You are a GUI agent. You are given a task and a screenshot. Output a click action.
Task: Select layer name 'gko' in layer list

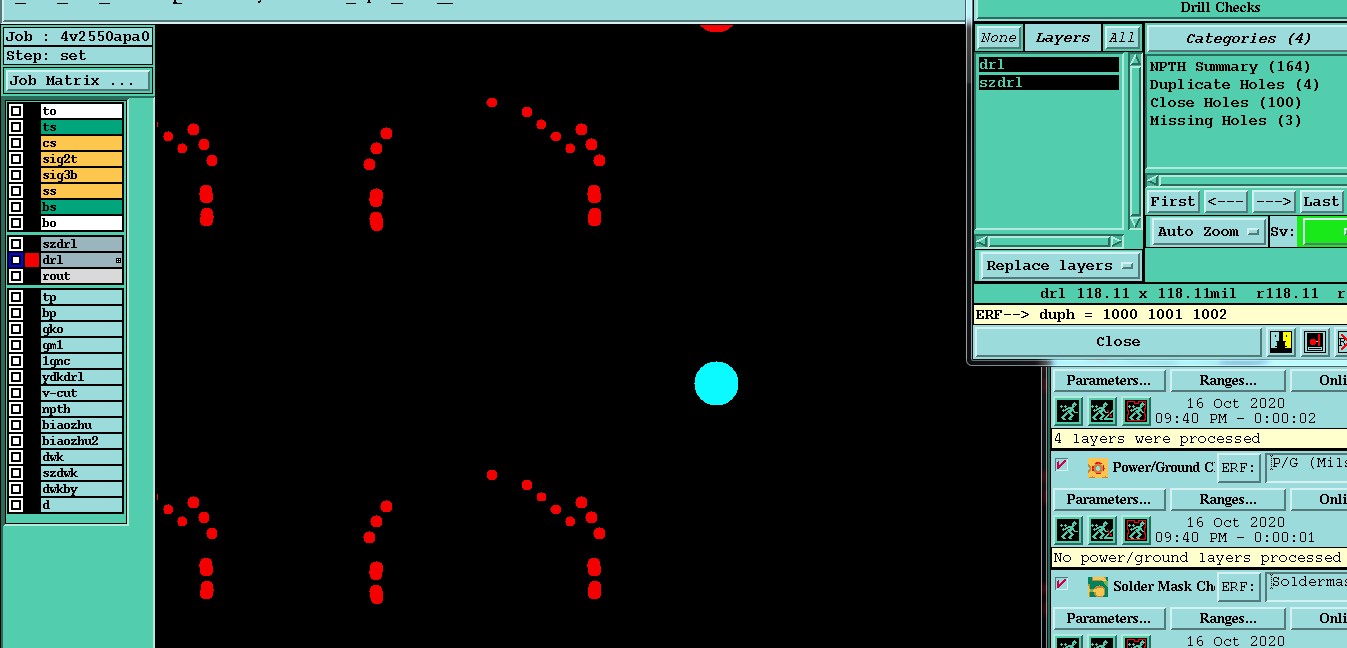[82, 329]
